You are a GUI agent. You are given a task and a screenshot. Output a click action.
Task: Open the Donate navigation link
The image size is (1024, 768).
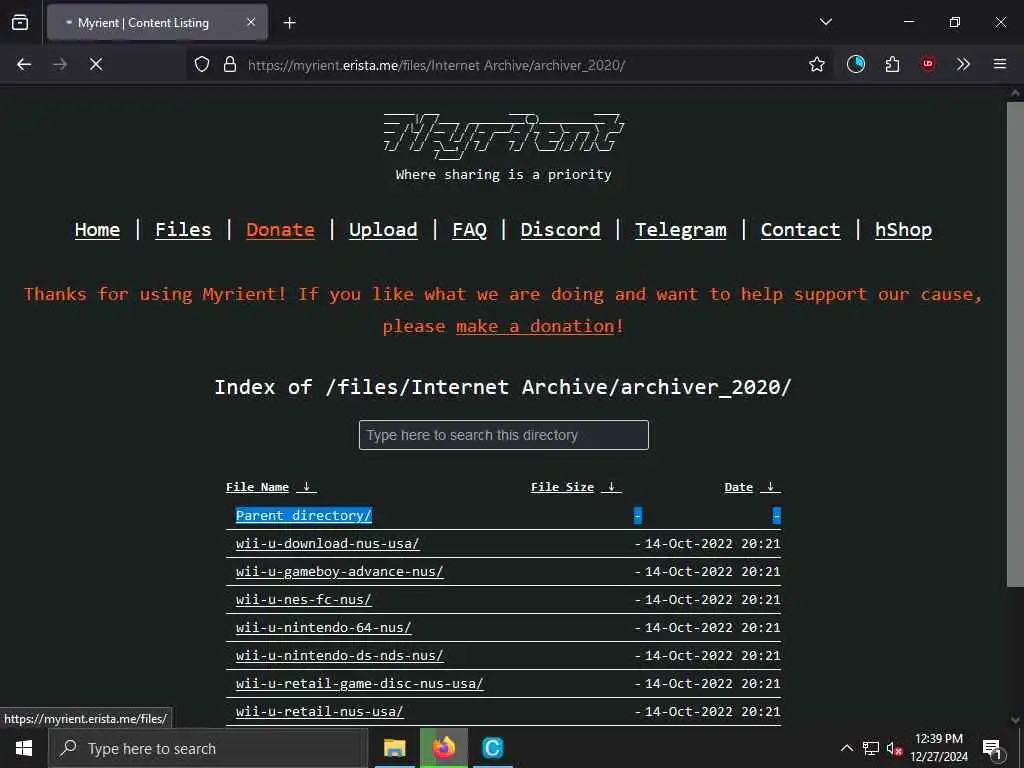(x=281, y=230)
